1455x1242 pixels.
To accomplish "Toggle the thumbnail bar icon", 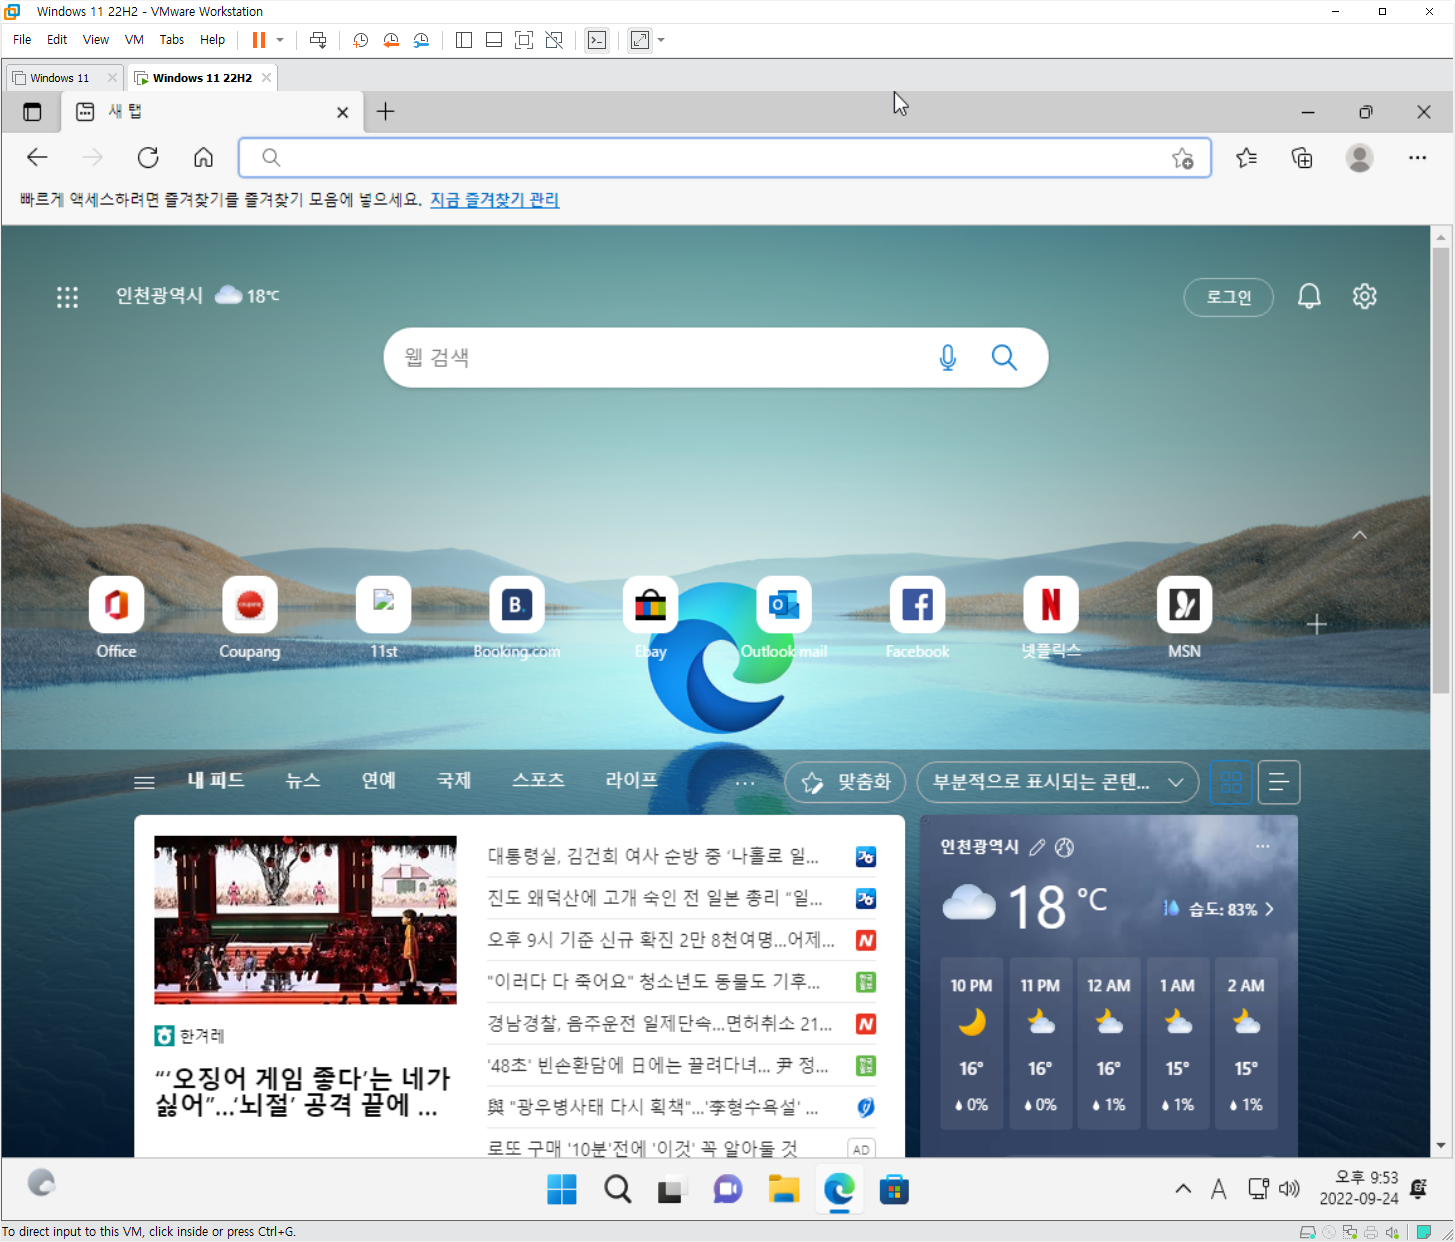I will (x=494, y=40).
